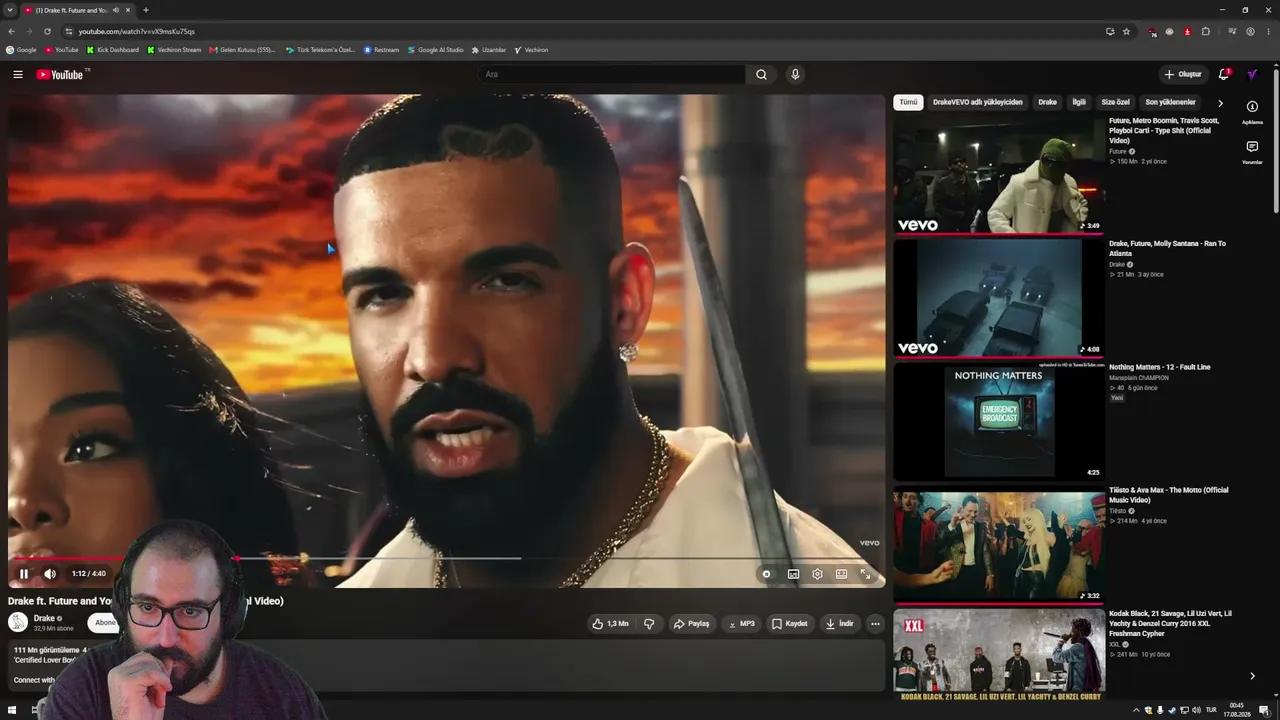Open the XXL Freshman Cypher video title

[1170, 623]
